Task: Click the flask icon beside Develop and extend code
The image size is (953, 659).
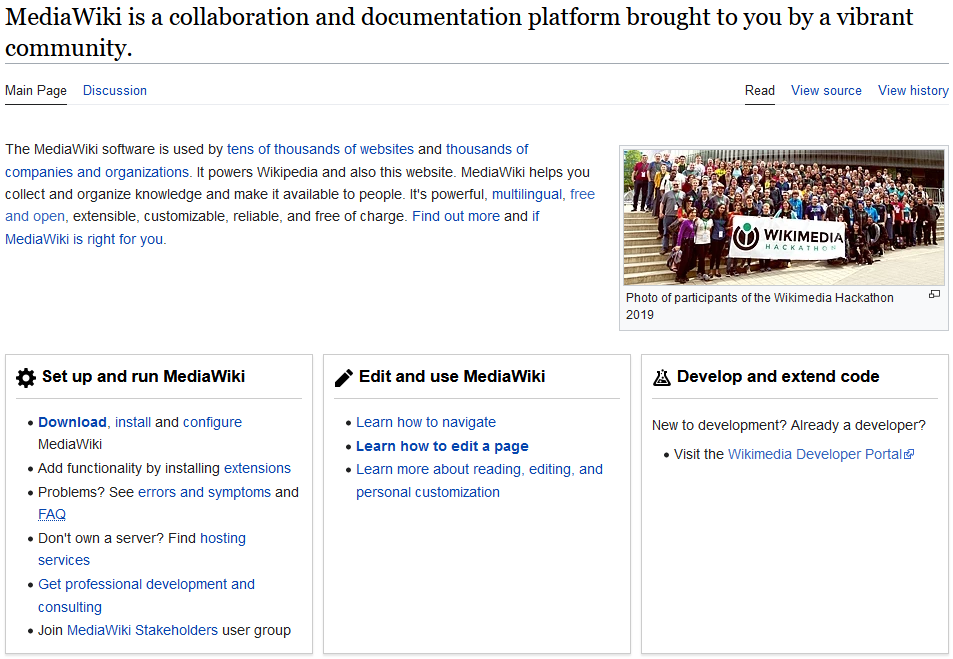Action: coord(661,378)
